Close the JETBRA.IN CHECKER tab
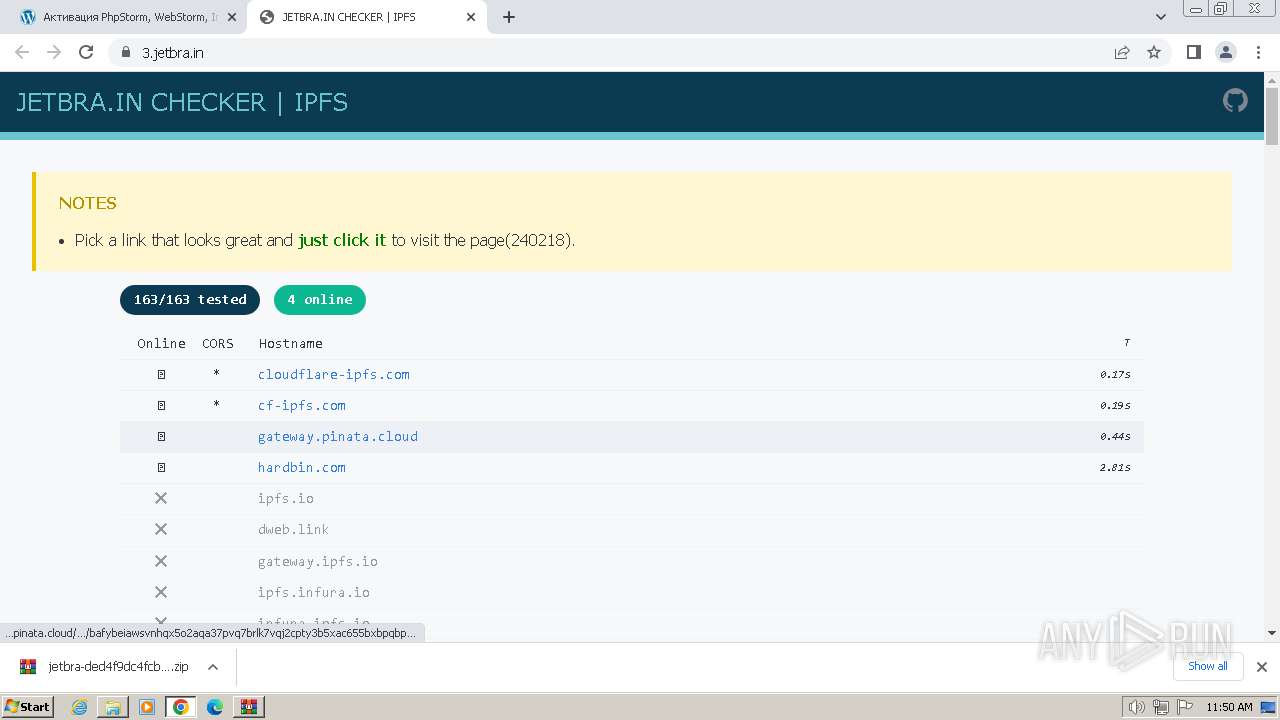 (471, 17)
